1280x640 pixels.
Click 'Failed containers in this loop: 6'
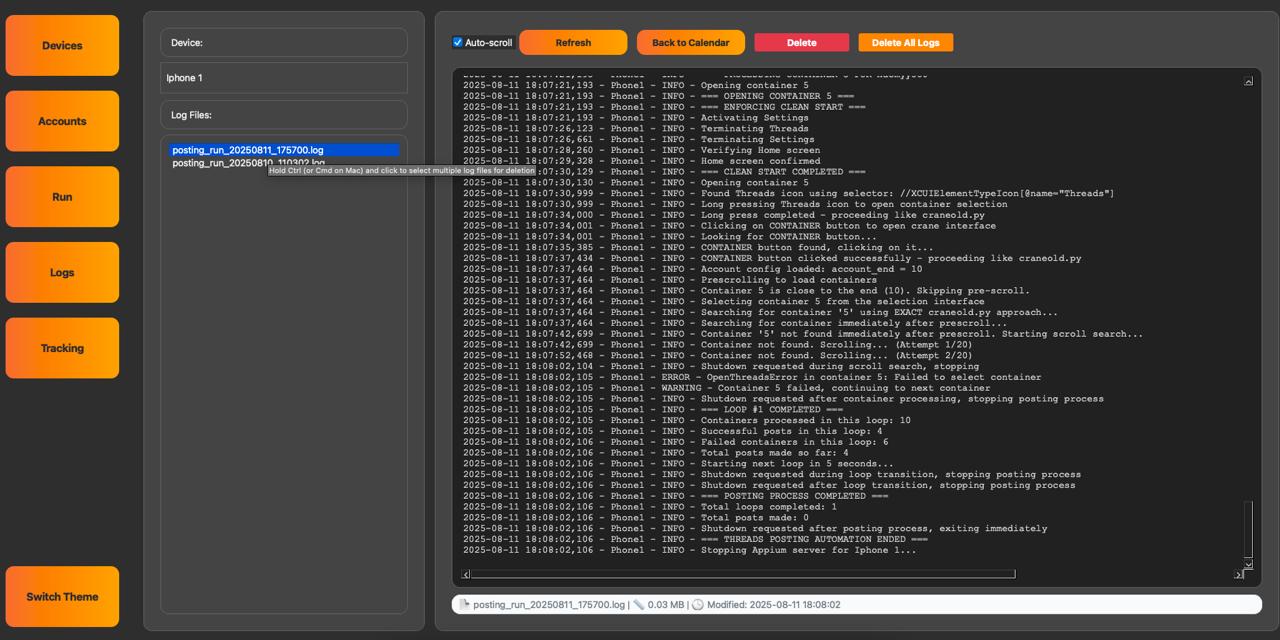tap(676, 442)
